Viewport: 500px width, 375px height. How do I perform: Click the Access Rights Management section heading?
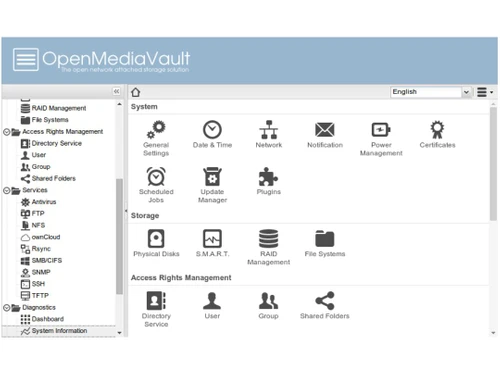pyautogui.click(x=181, y=278)
